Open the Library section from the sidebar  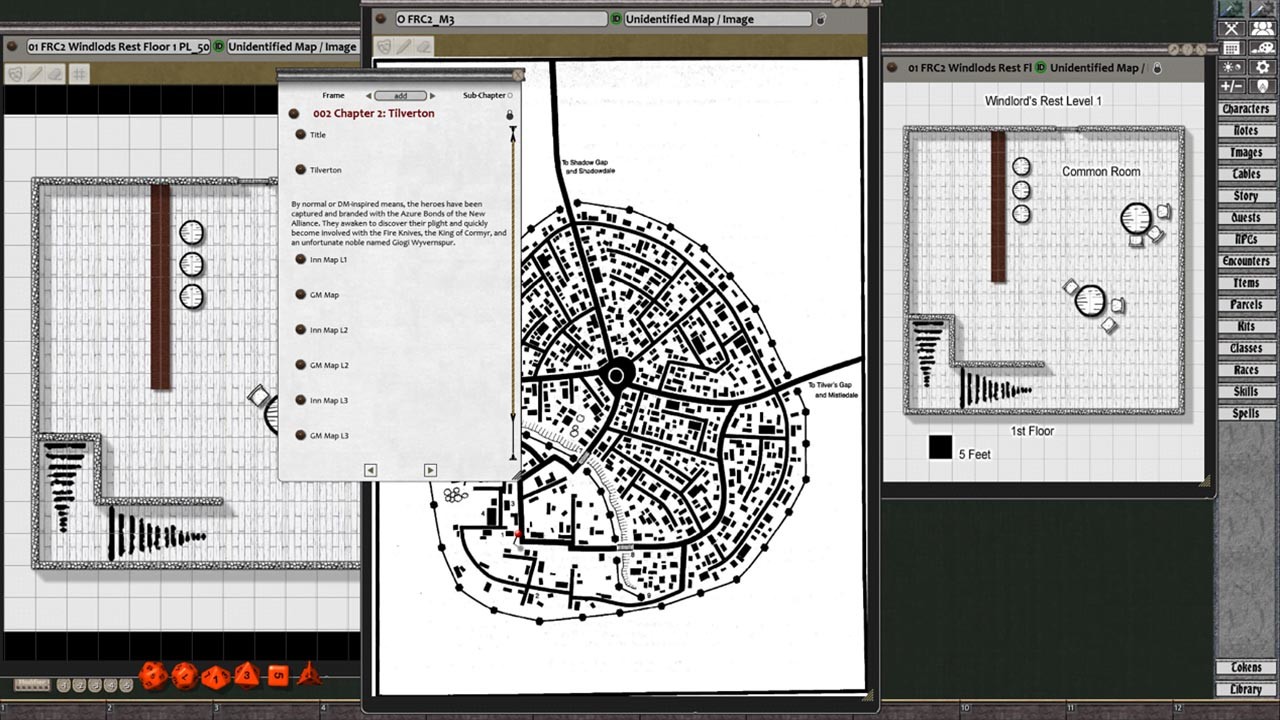1245,688
